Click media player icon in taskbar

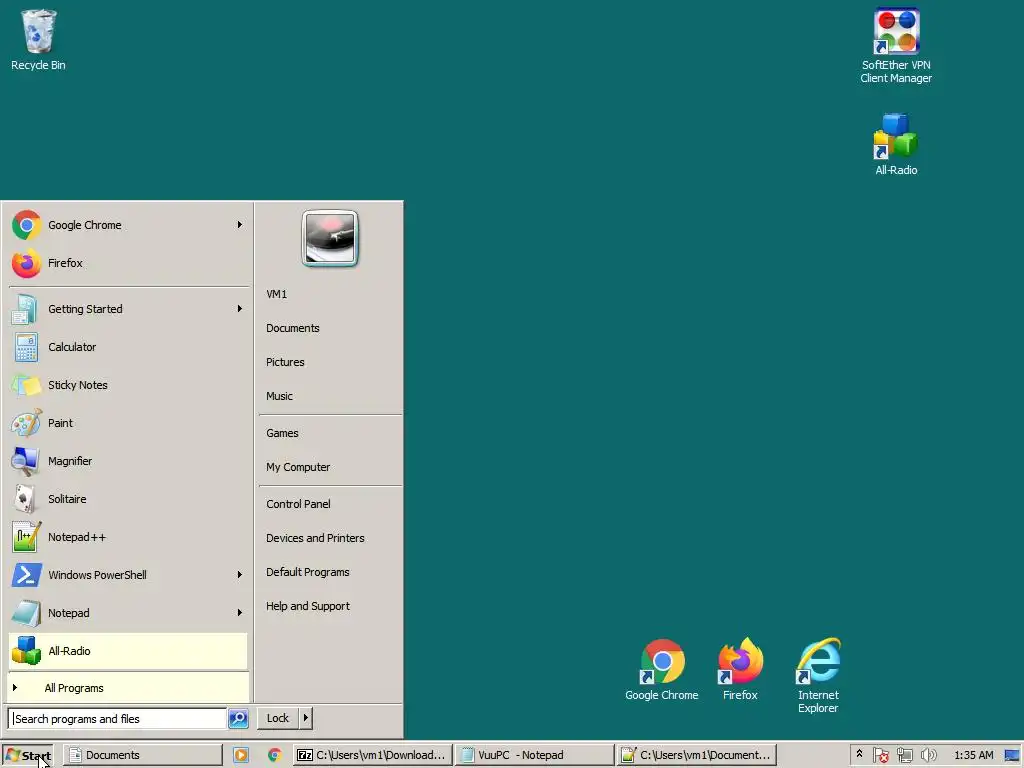[241, 755]
